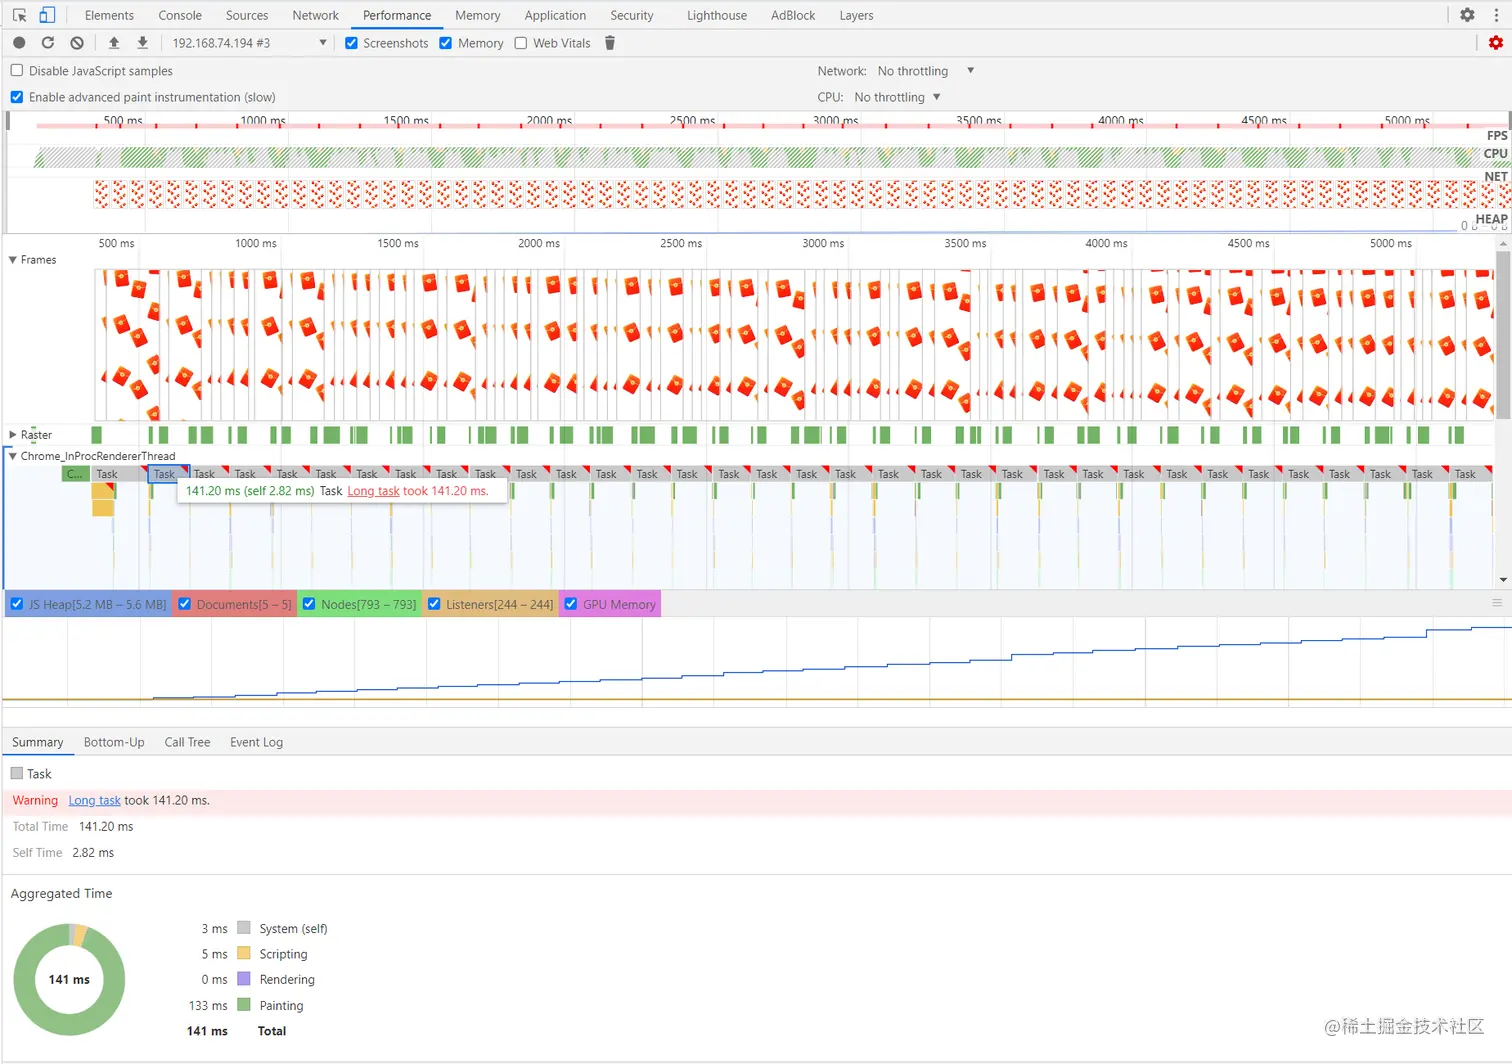The width and height of the screenshot is (1512, 1064).
Task: Switch to the Bottom-Up tab
Action: click(114, 742)
